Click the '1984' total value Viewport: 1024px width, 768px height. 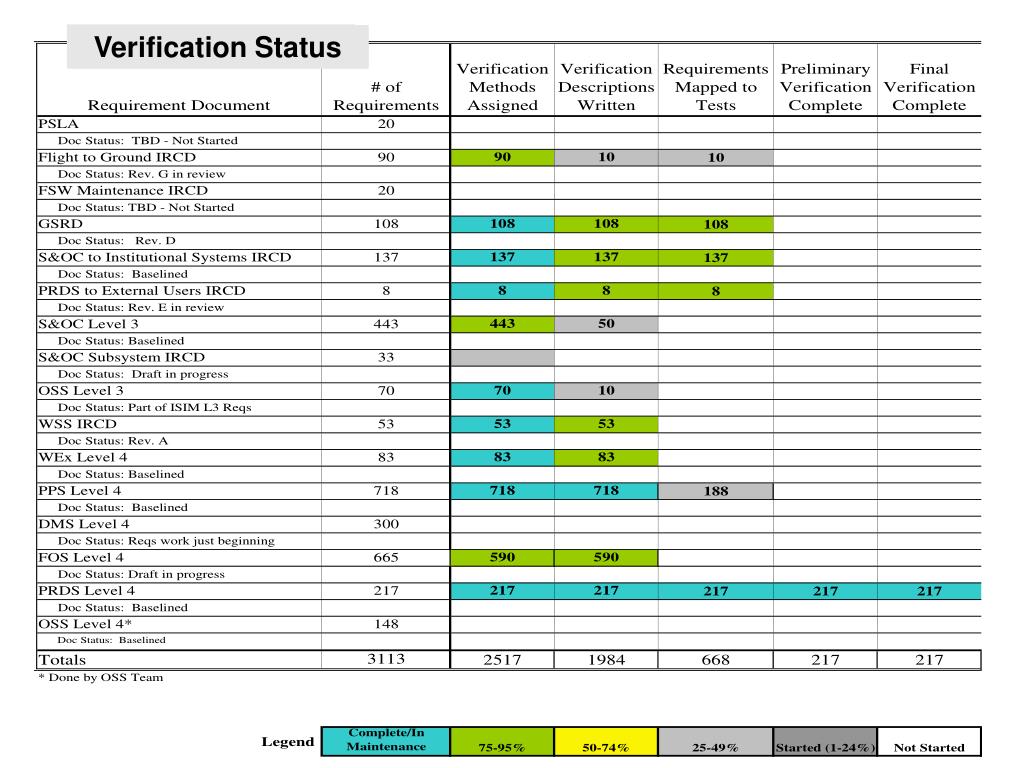(606, 660)
